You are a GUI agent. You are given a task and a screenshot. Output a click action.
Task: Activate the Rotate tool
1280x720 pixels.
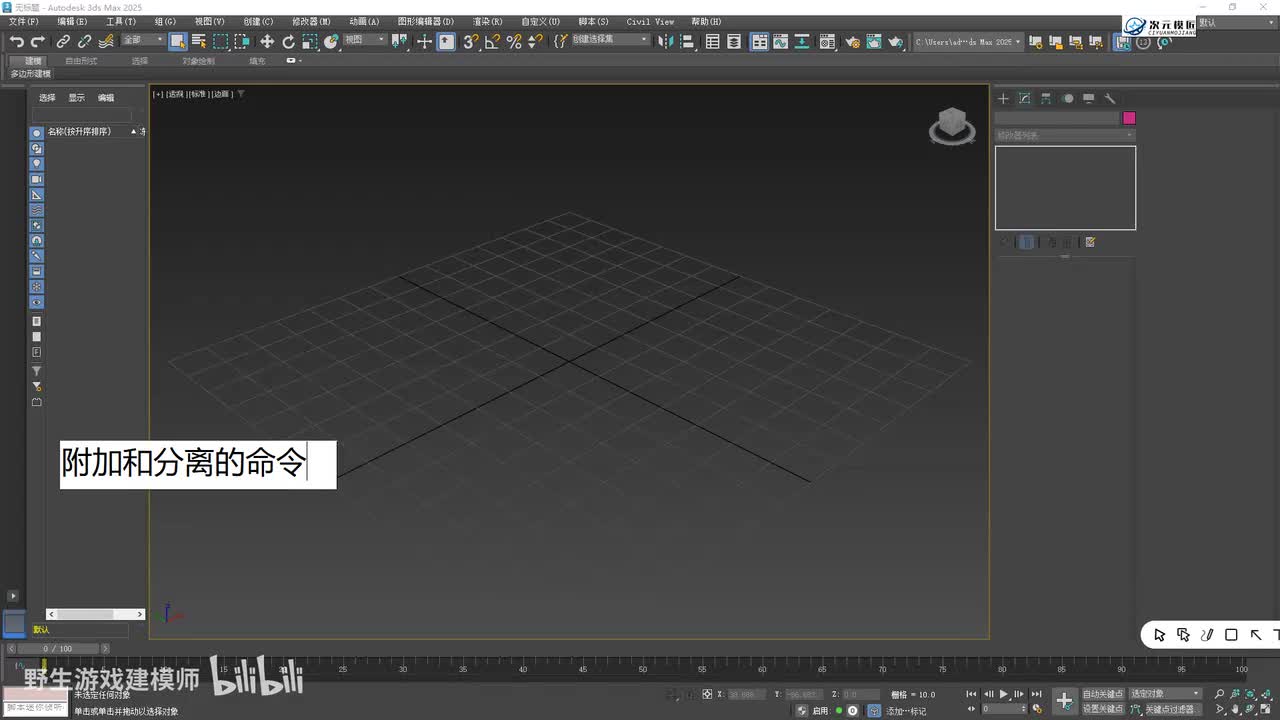click(289, 41)
